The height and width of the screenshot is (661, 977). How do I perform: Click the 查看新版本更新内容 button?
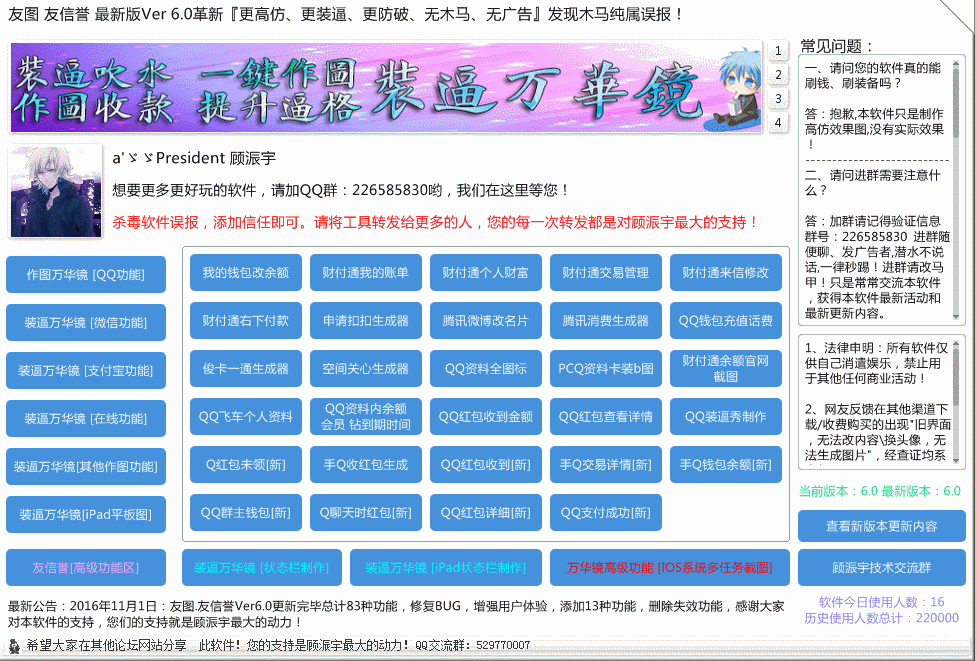tap(882, 526)
